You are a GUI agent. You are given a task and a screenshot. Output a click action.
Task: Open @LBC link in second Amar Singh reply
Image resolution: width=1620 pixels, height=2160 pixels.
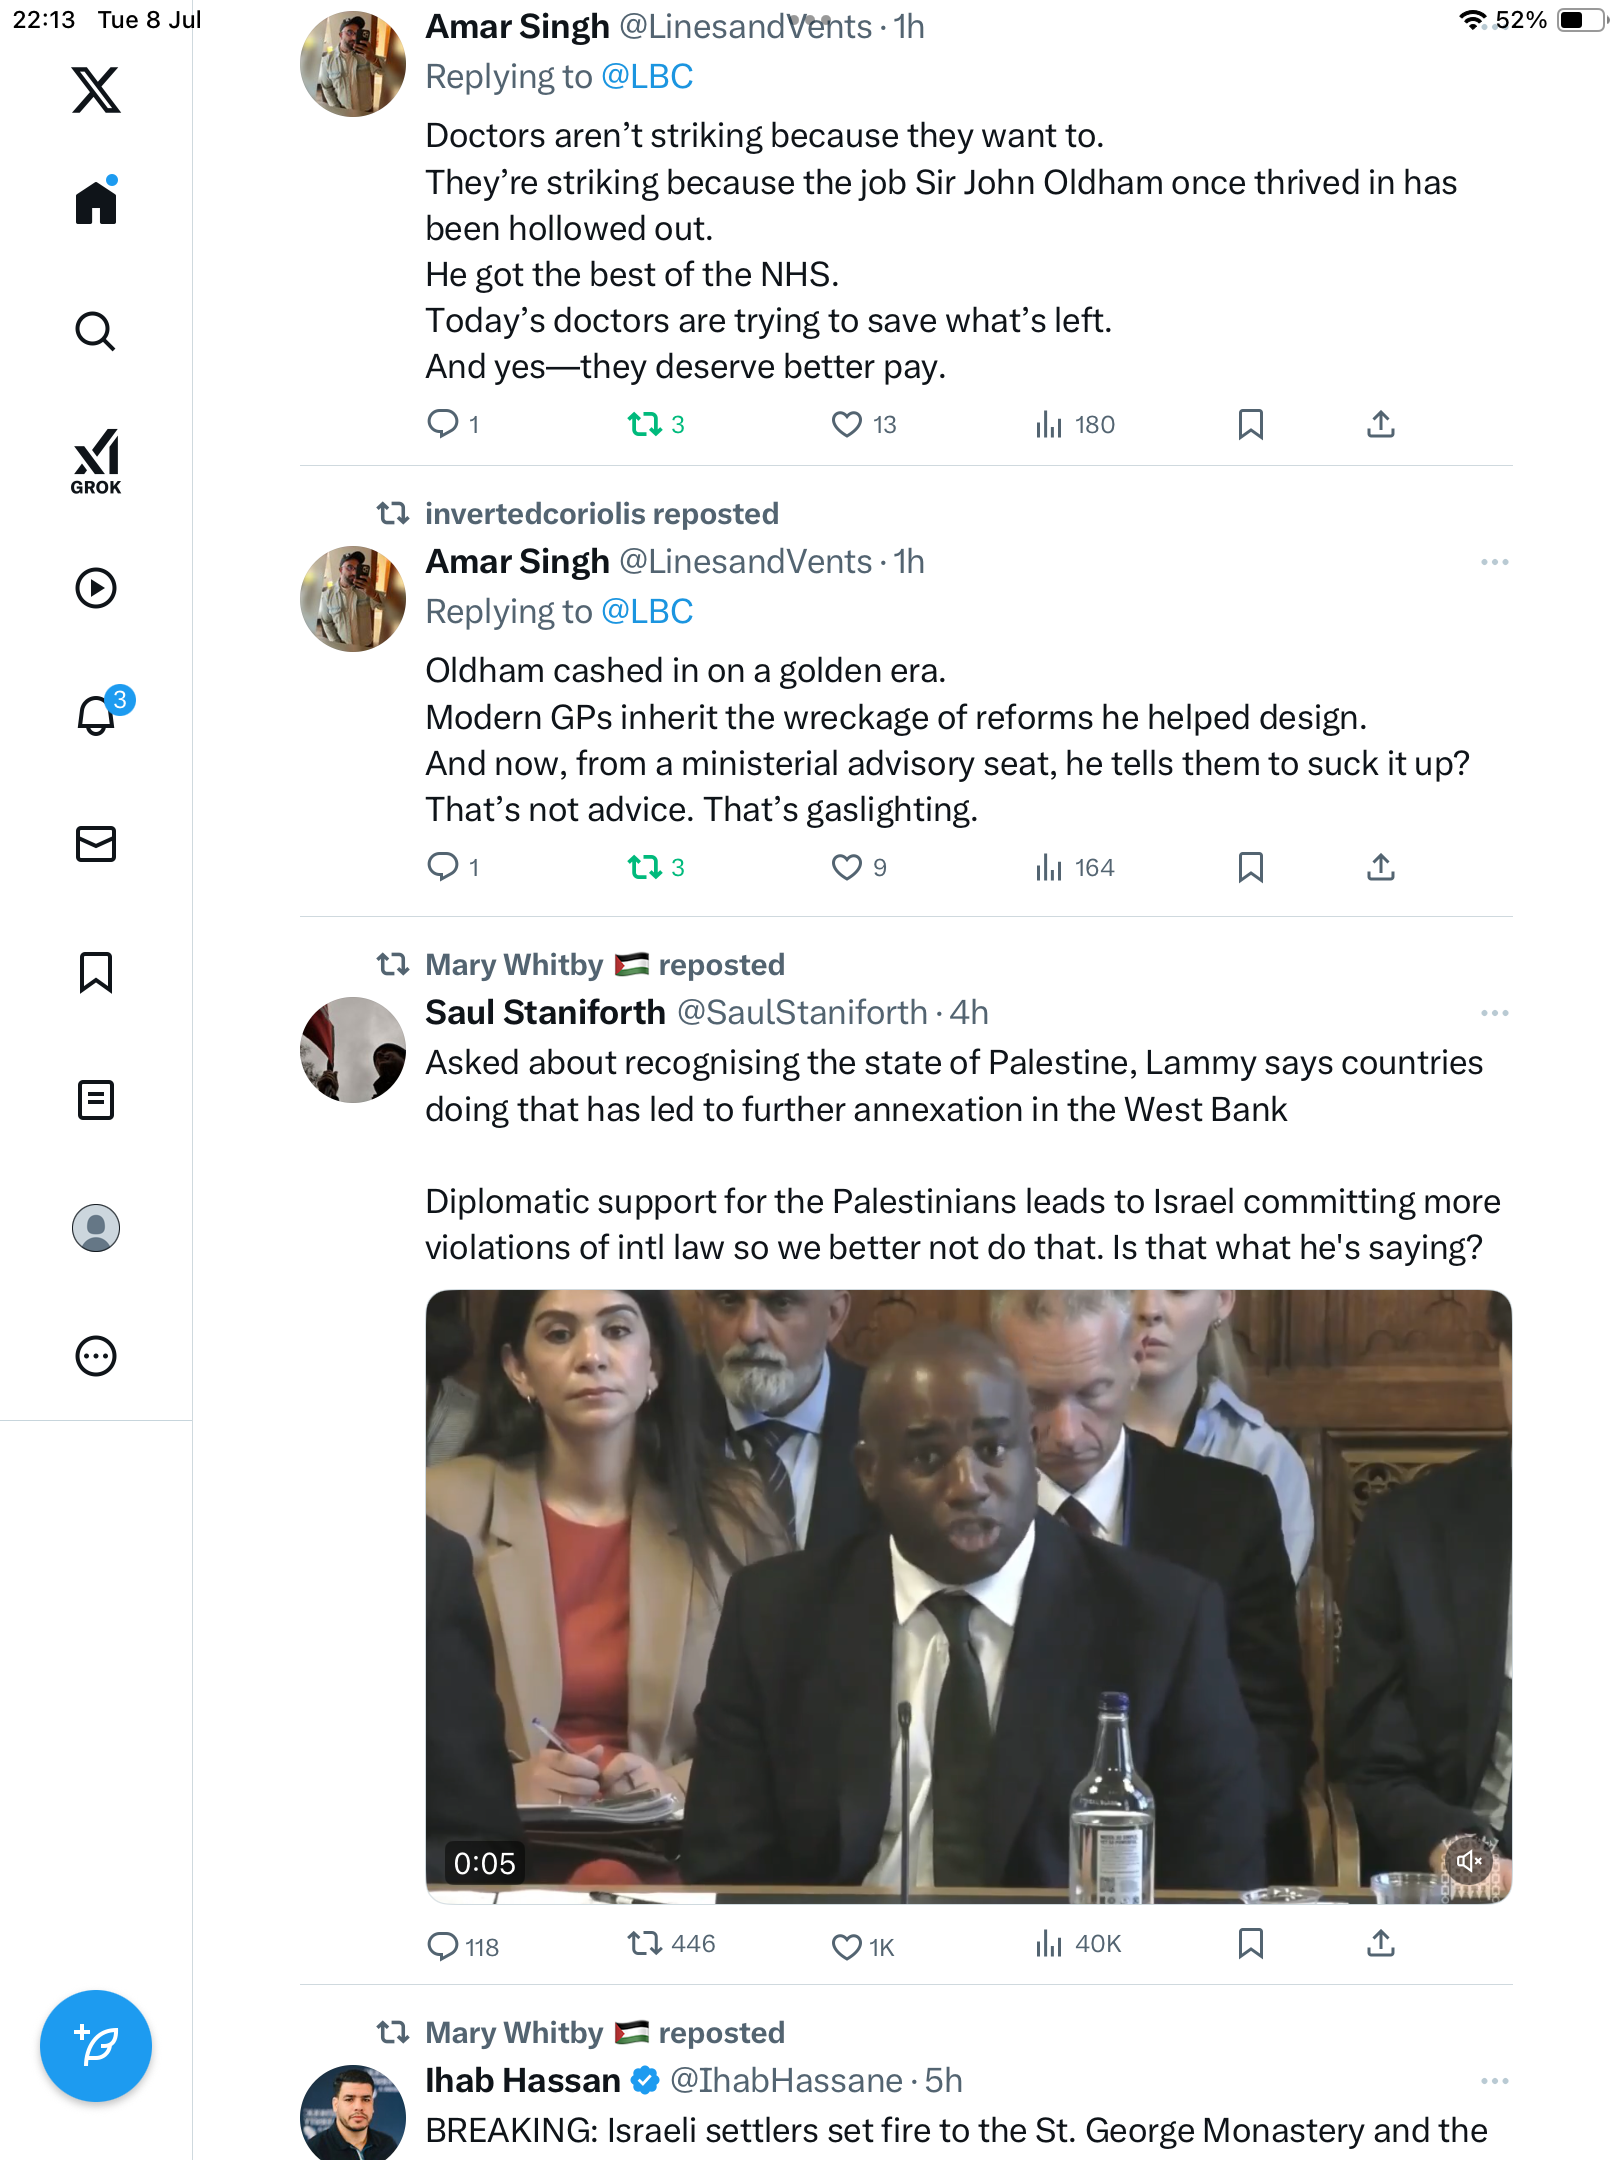[x=647, y=611]
